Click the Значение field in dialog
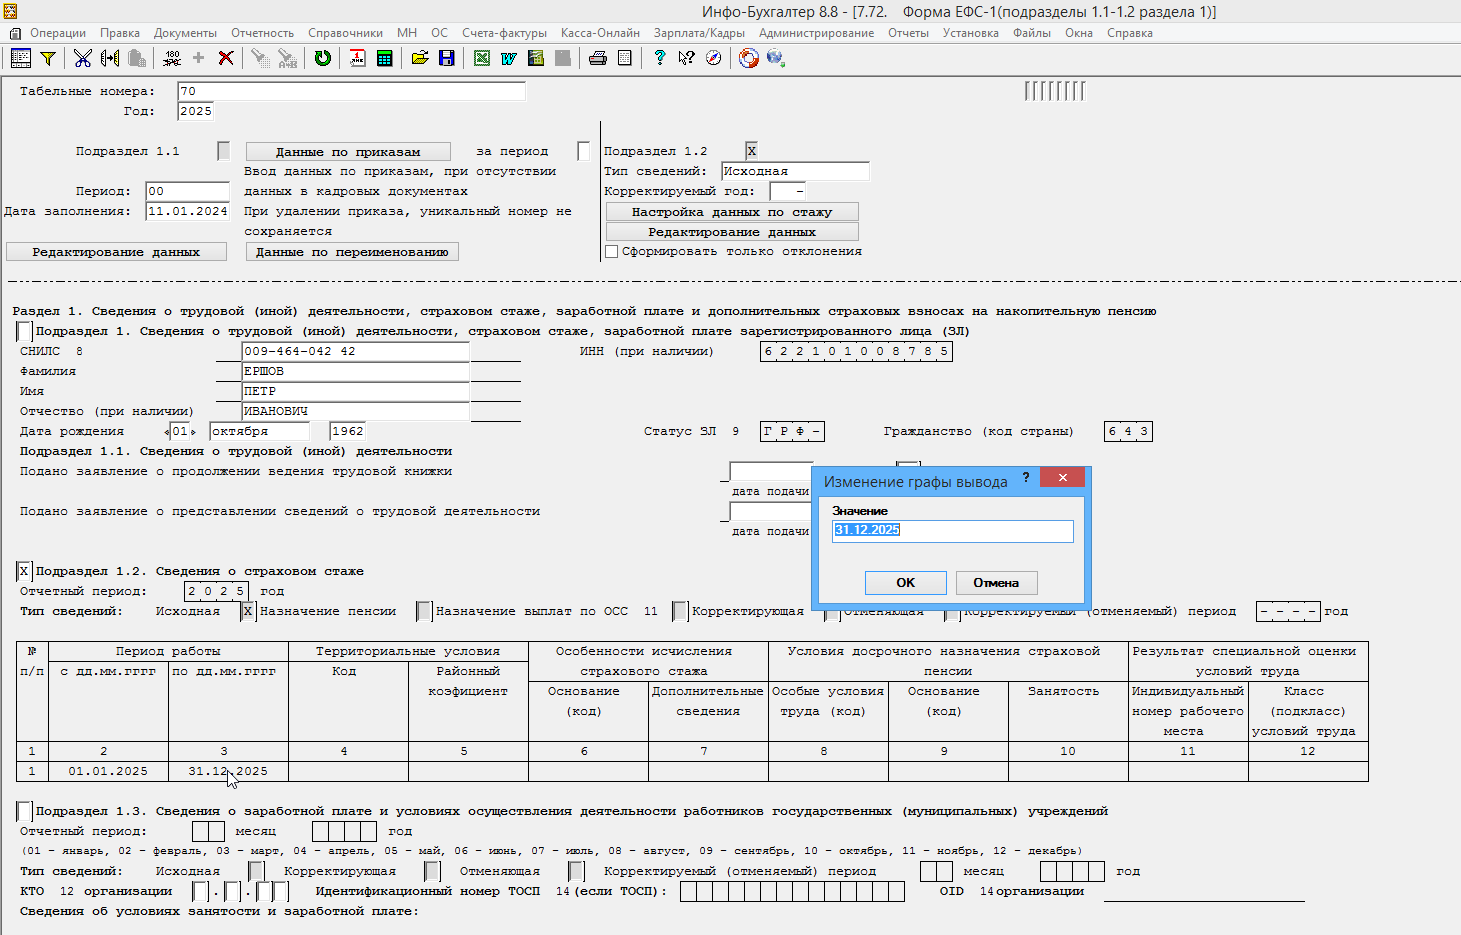1461x935 pixels. point(953,530)
